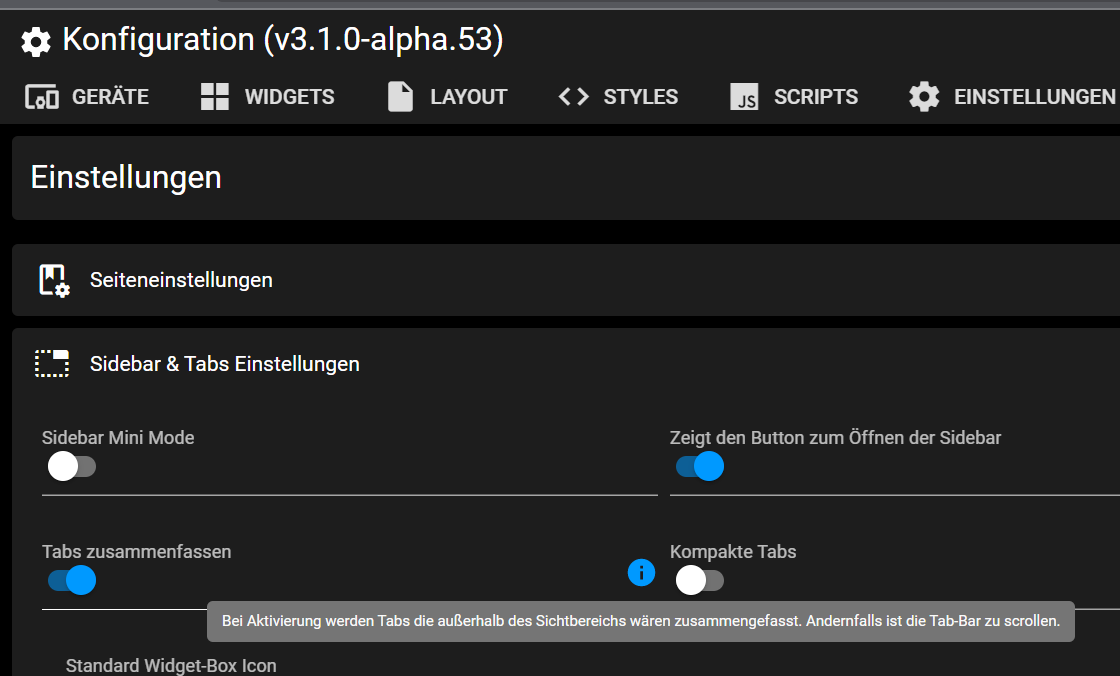The width and height of the screenshot is (1120, 676).
Task: Click the WIDGETS grid icon
Action: [x=212, y=96]
